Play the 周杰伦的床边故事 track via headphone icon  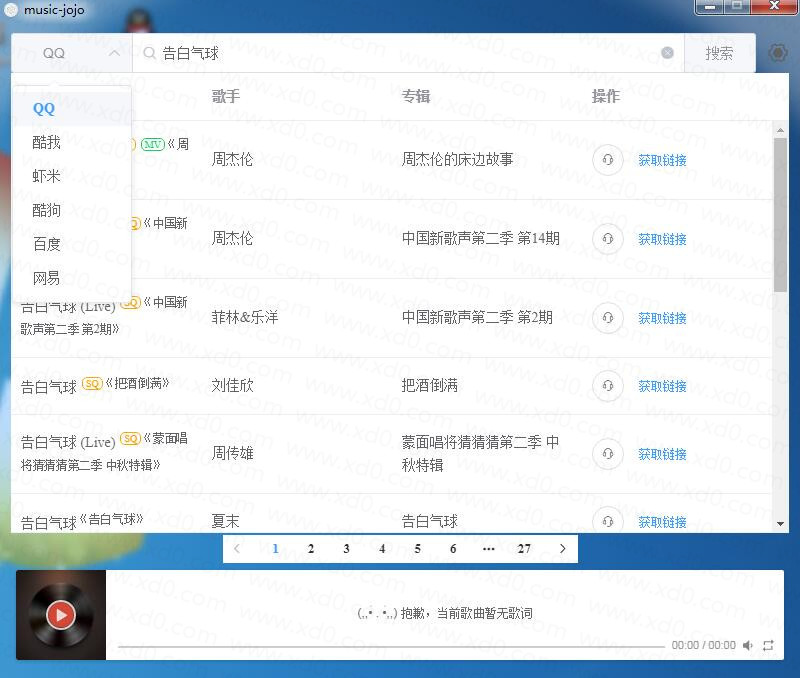608,160
